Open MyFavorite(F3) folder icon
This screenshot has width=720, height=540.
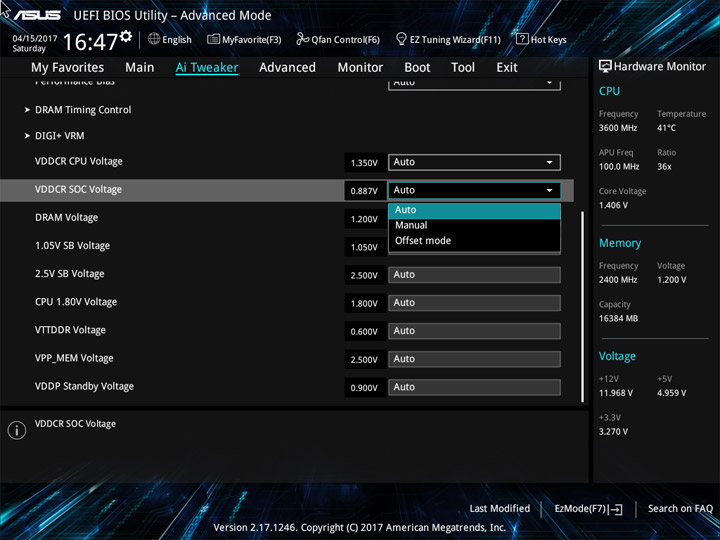213,39
